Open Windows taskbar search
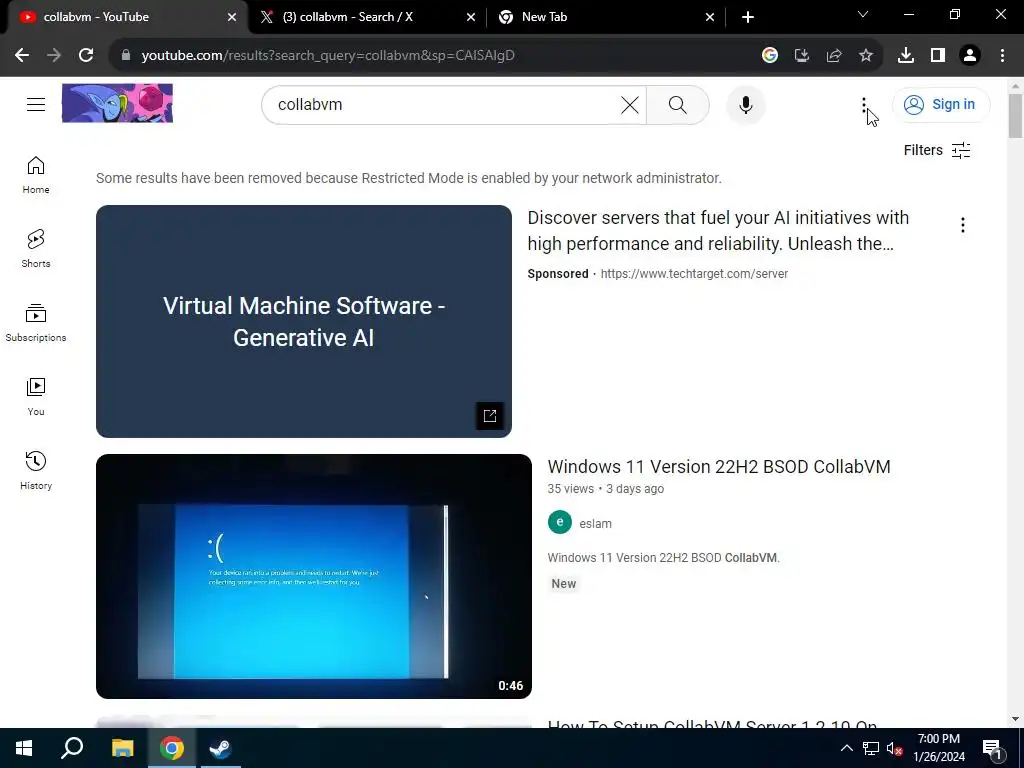This screenshot has height=768, width=1024. tap(72, 748)
